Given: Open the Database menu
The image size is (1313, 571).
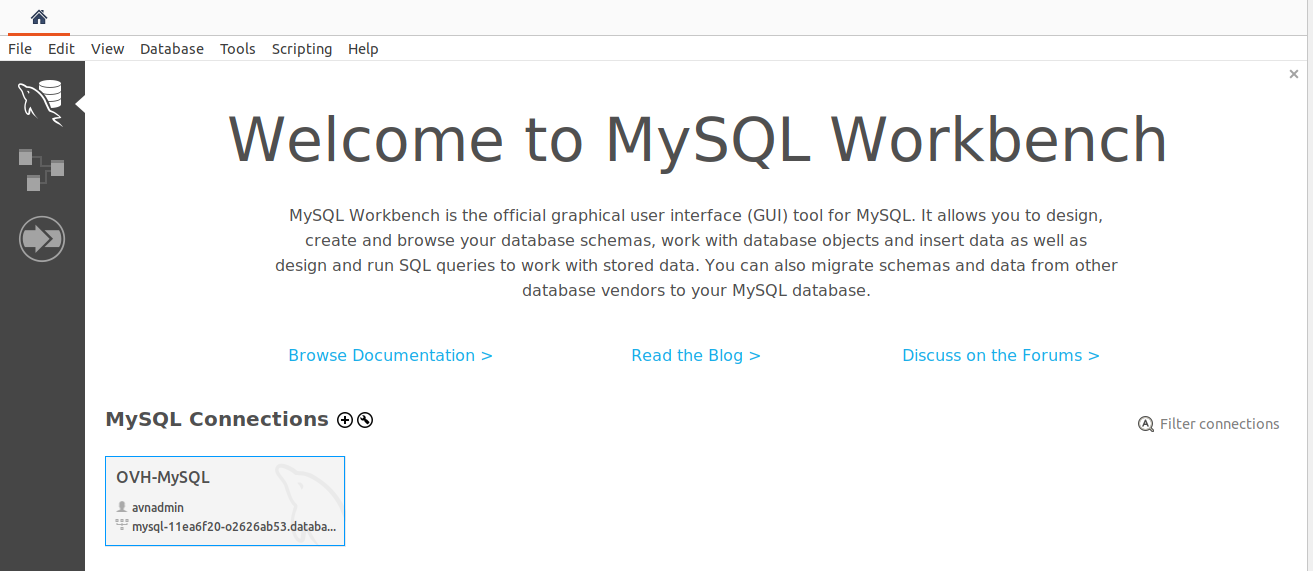Looking at the screenshot, I should [171, 49].
